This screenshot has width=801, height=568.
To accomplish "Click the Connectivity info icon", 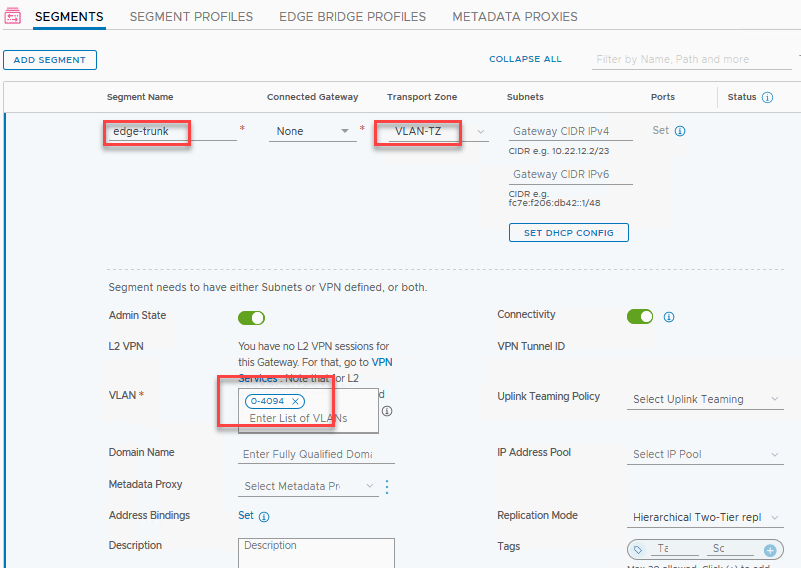I will pos(669,317).
